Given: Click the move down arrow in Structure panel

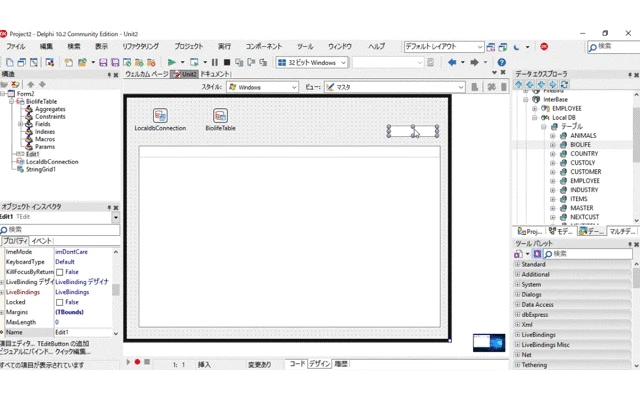Looking at the screenshot, I should coord(42,84).
